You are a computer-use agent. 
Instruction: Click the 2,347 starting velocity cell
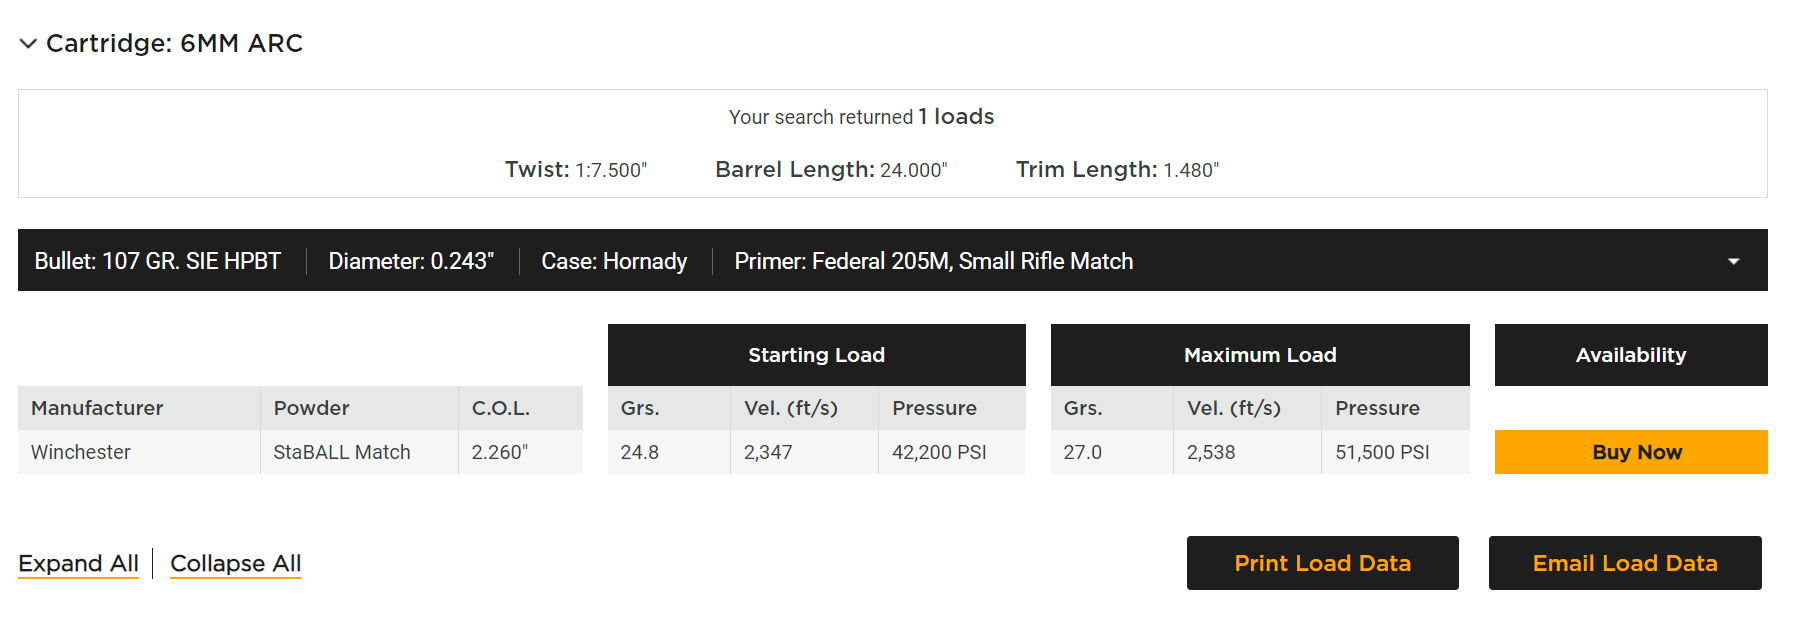[805, 452]
